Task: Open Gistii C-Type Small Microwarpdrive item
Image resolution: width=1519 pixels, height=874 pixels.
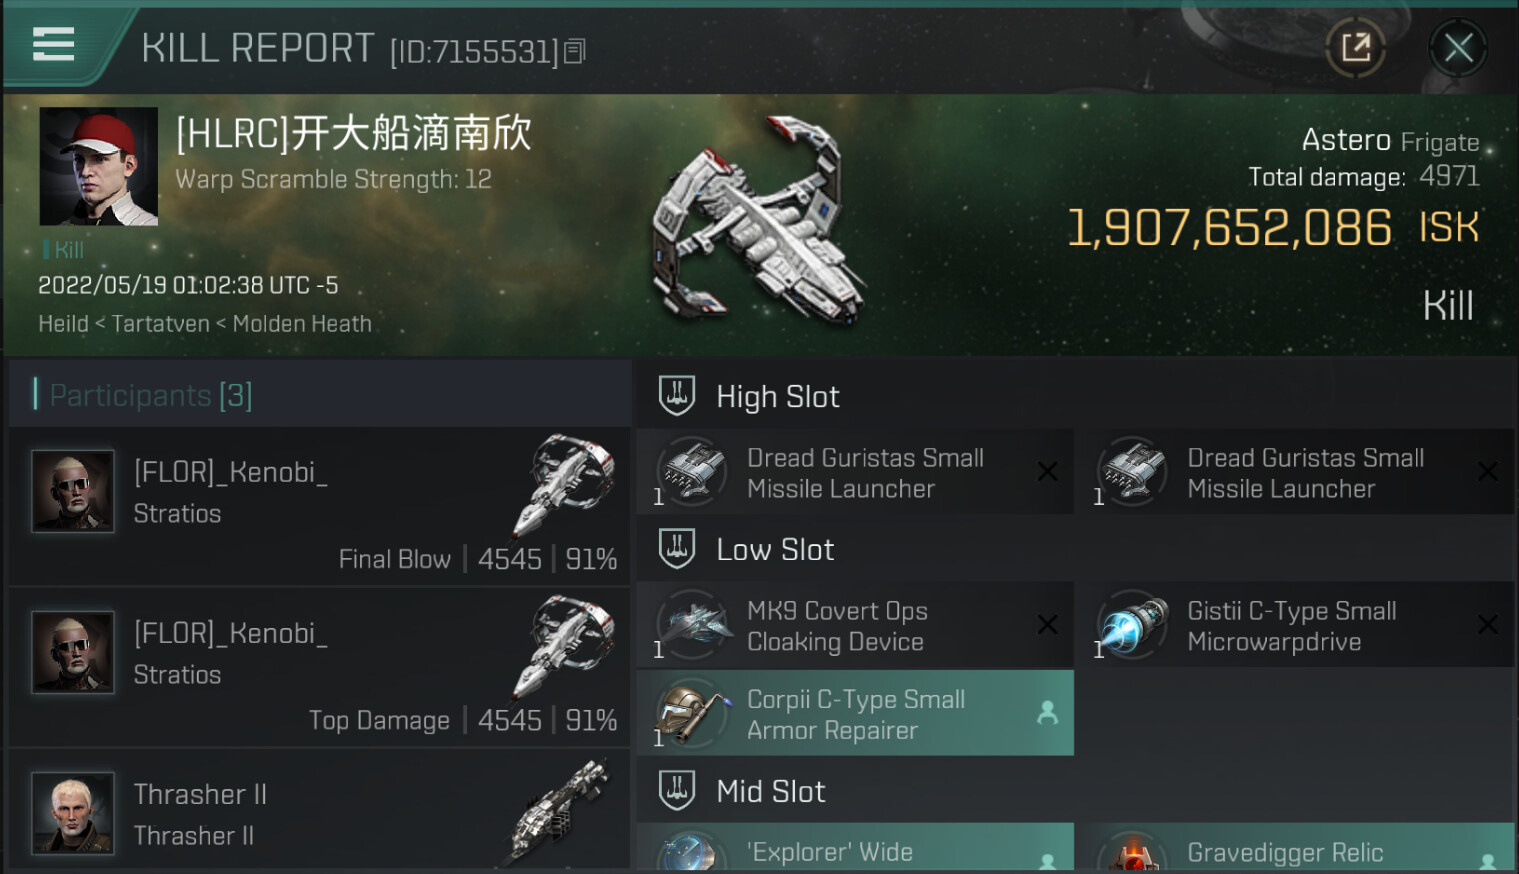Action: (x=1296, y=625)
